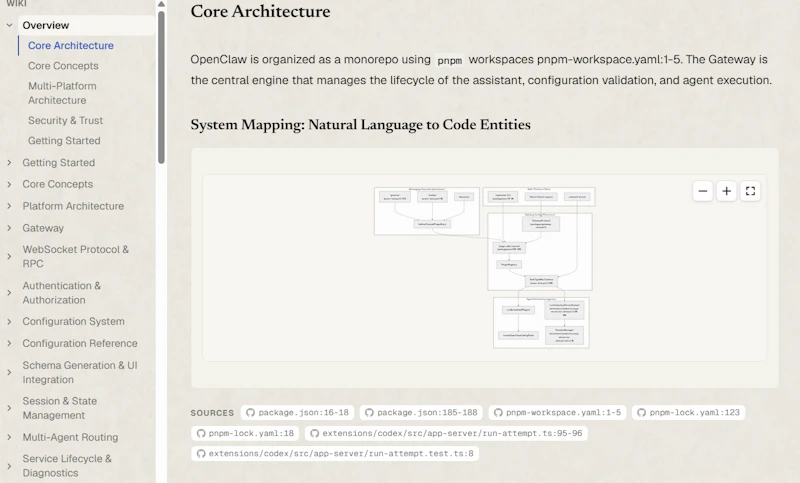Screen dimensions: 800x483
Task: Zoom out the diagram with minus button
Action: pyautogui.click(x=703, y=191)
